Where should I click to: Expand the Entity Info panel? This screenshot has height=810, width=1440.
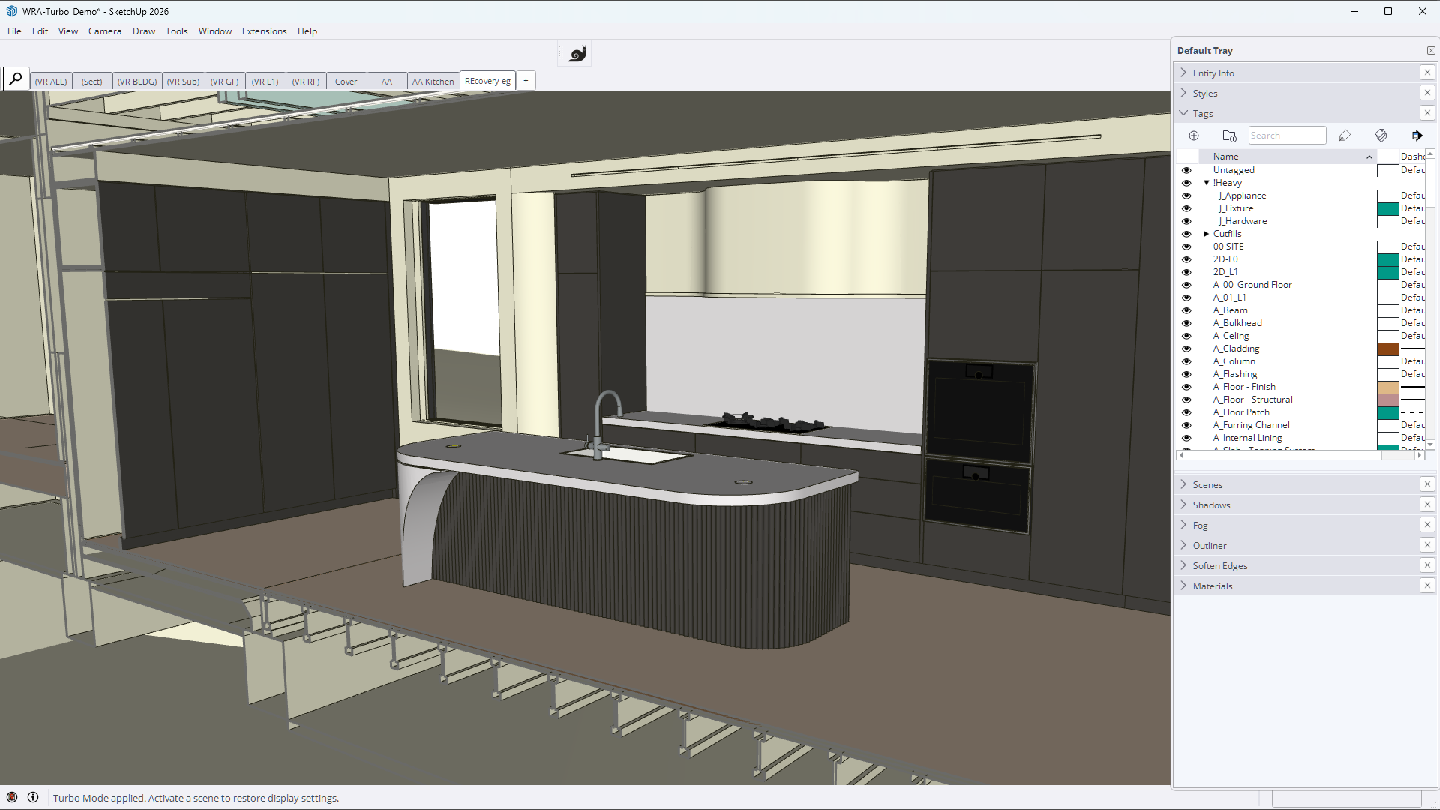pyautogui.click(x=1184, y=73)
